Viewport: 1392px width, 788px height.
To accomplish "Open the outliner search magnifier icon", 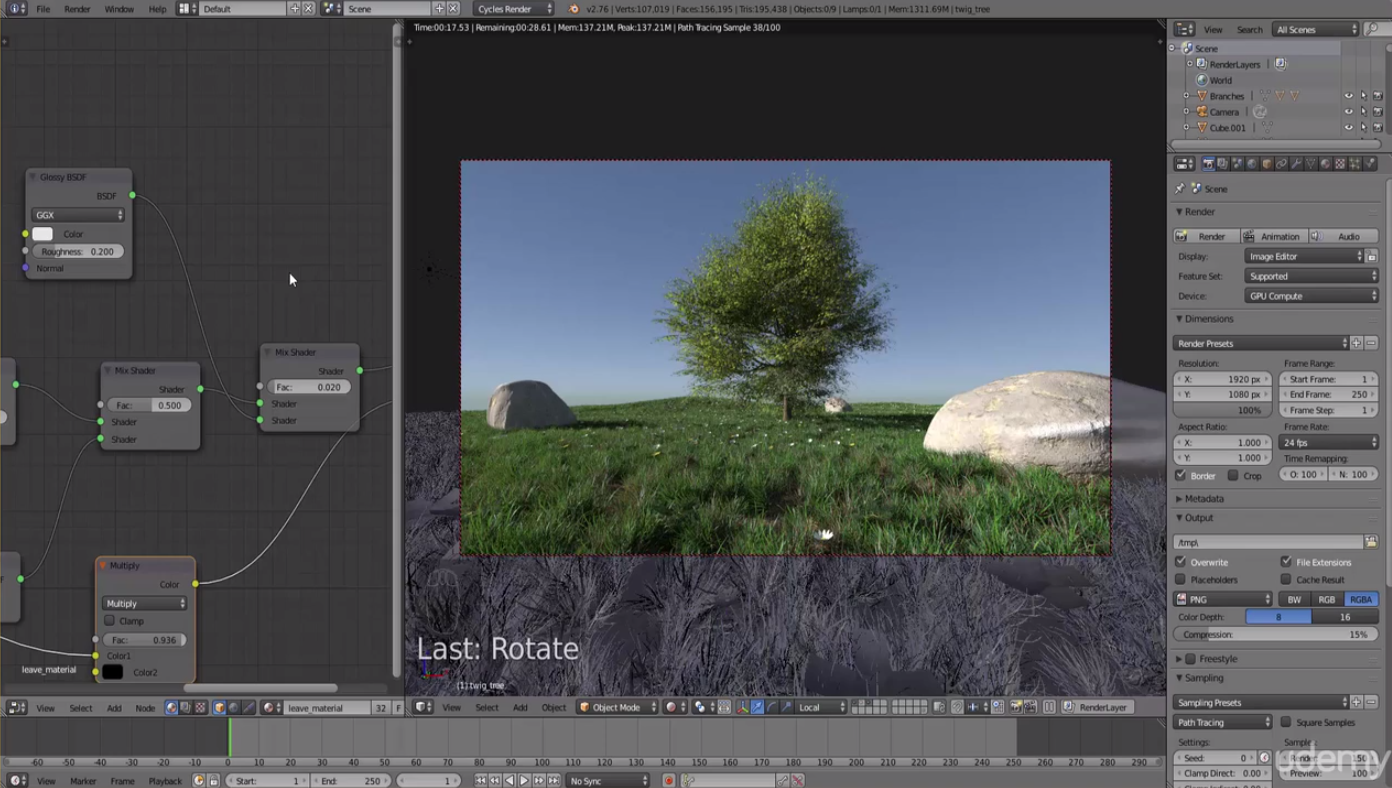I will [x=1372, y=30].
